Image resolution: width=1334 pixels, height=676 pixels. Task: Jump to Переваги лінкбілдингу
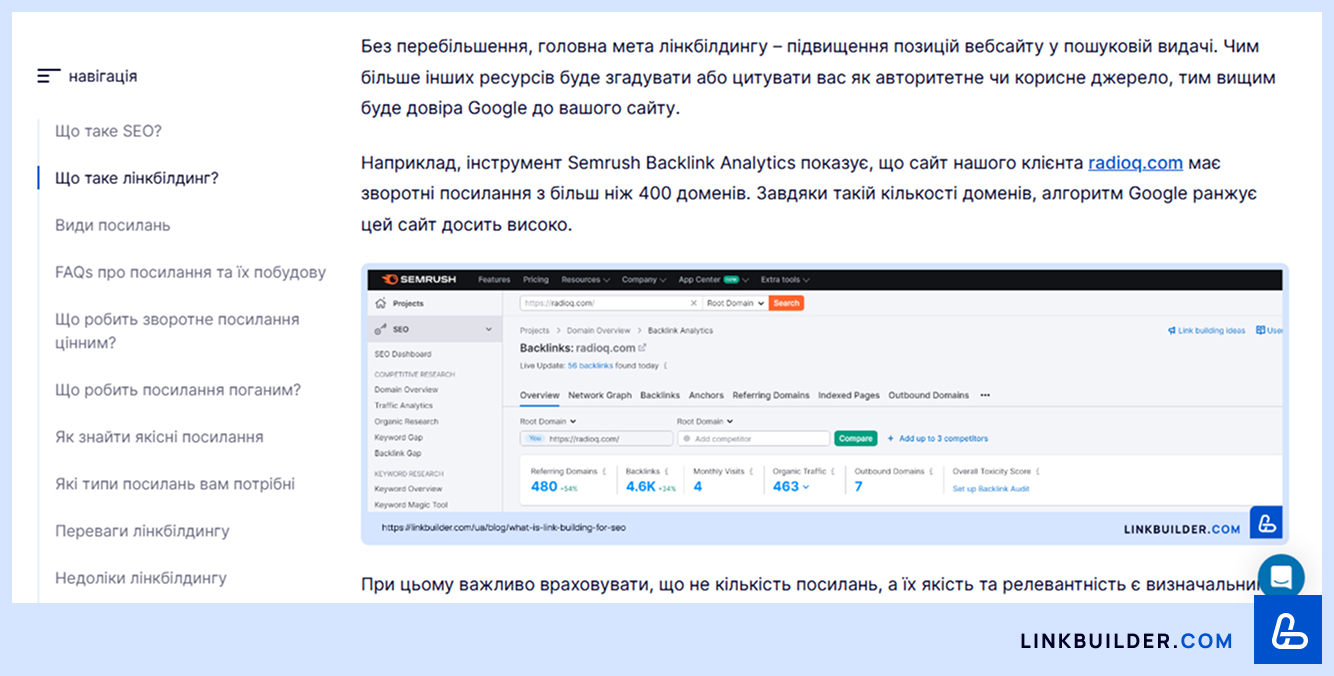142,531
